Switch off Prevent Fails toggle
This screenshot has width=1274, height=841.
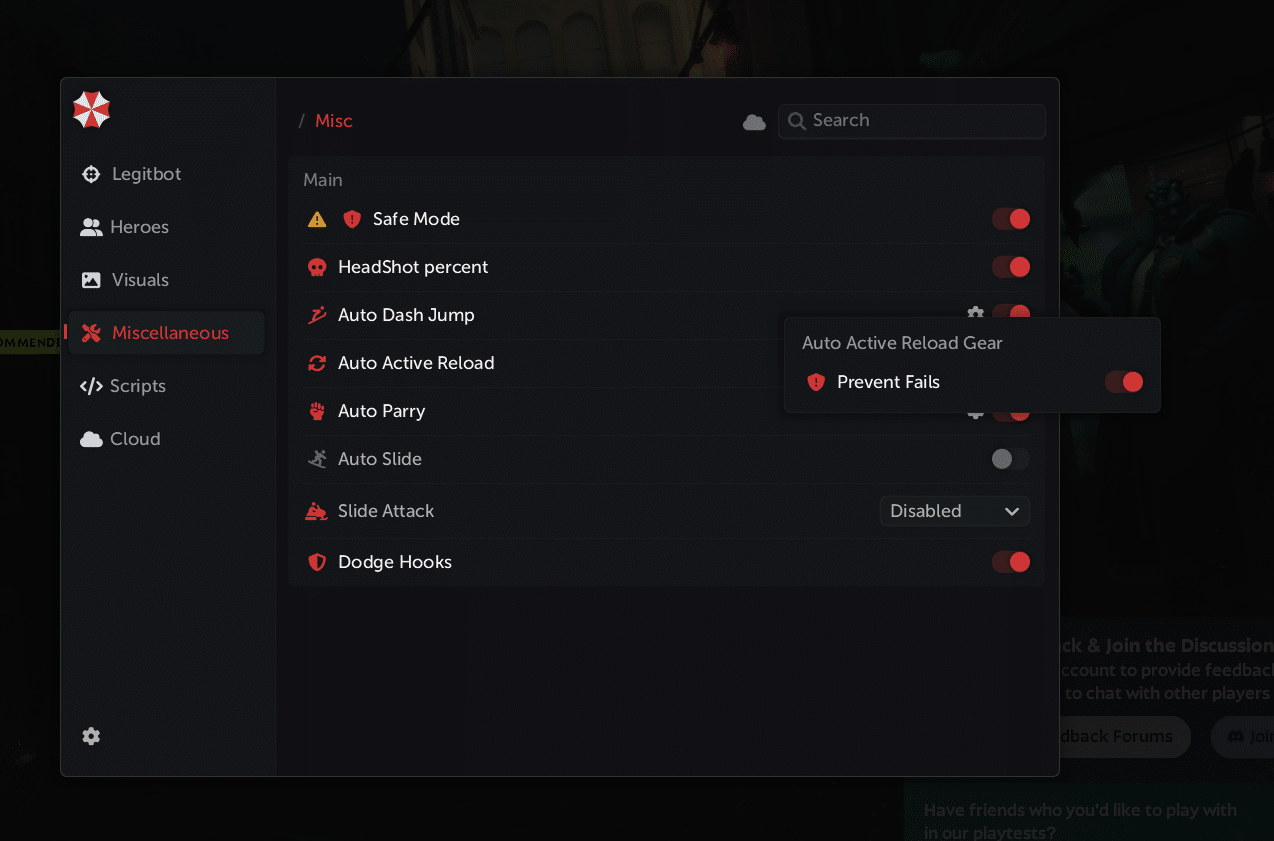[1123, 382]
